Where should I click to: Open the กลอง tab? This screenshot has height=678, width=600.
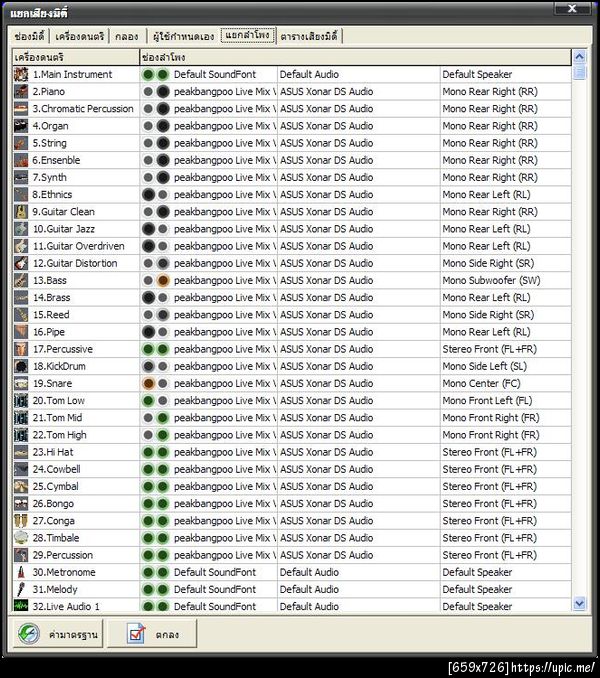pyautogui.click(x=127, y=36)
